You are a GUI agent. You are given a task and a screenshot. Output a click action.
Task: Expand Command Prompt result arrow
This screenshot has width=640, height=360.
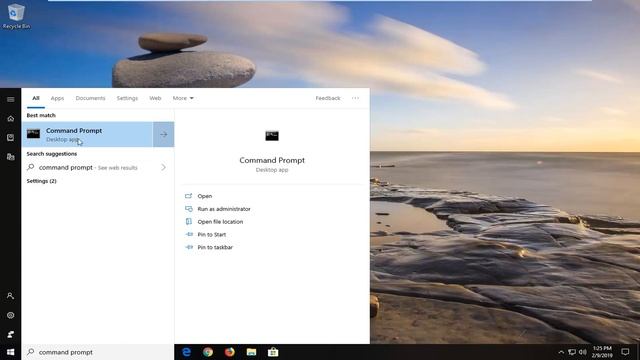164,134
